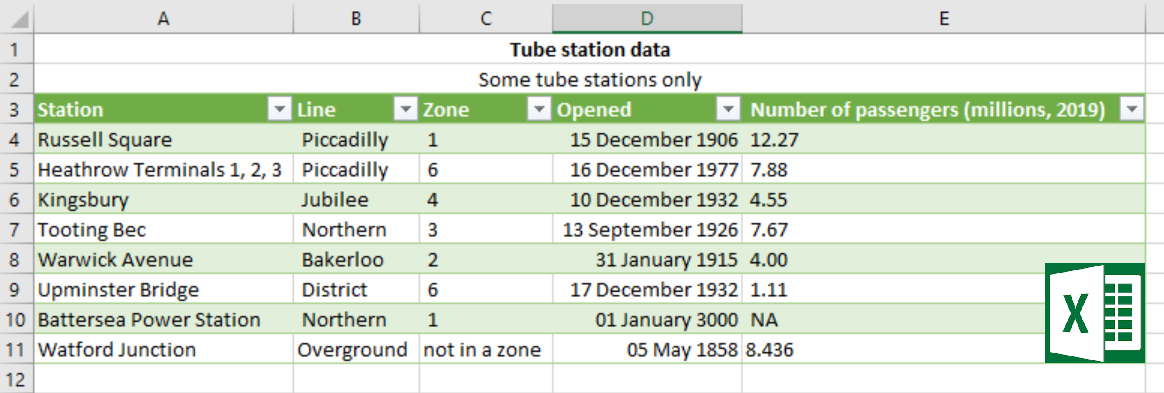Select row 11 header
Screen dimensions: 1164x393
tap(17, 349)
